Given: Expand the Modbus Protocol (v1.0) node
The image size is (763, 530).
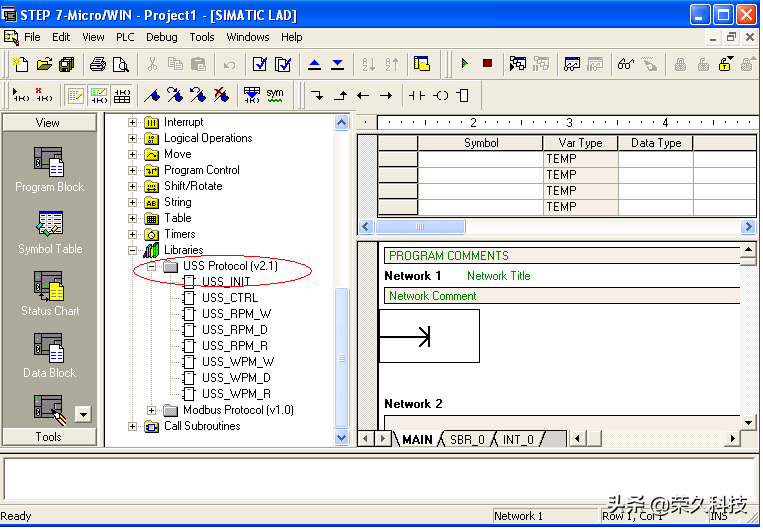Looking at the screenshot, I should click(x=152, y=410).
